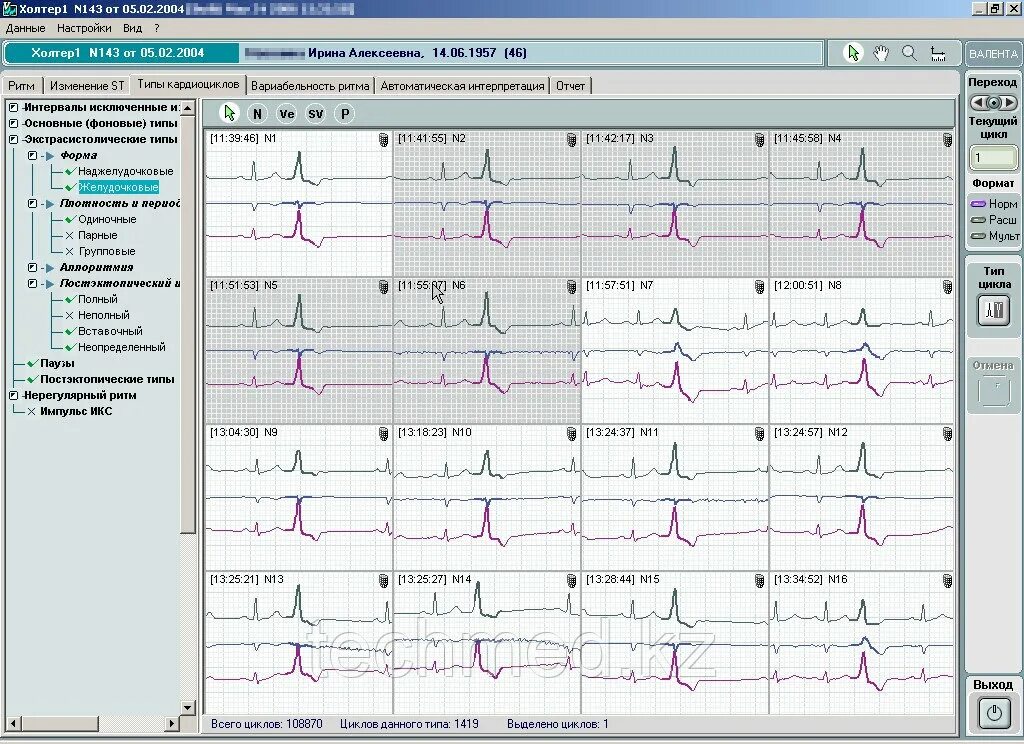The image size is (1024, 744).
Task: Click trash icon on cycle N11
Action: (x=760, y=434)
